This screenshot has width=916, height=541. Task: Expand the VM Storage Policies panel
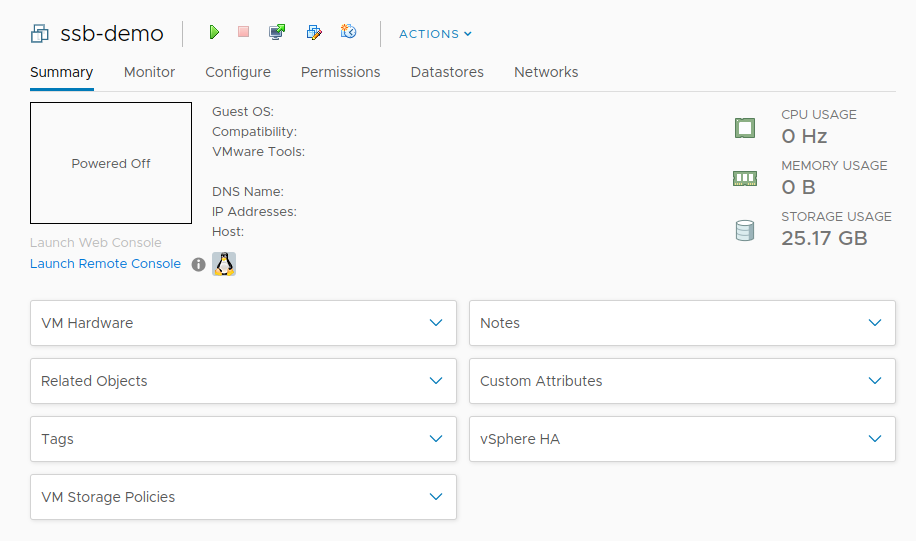click(x=435, y=497)
